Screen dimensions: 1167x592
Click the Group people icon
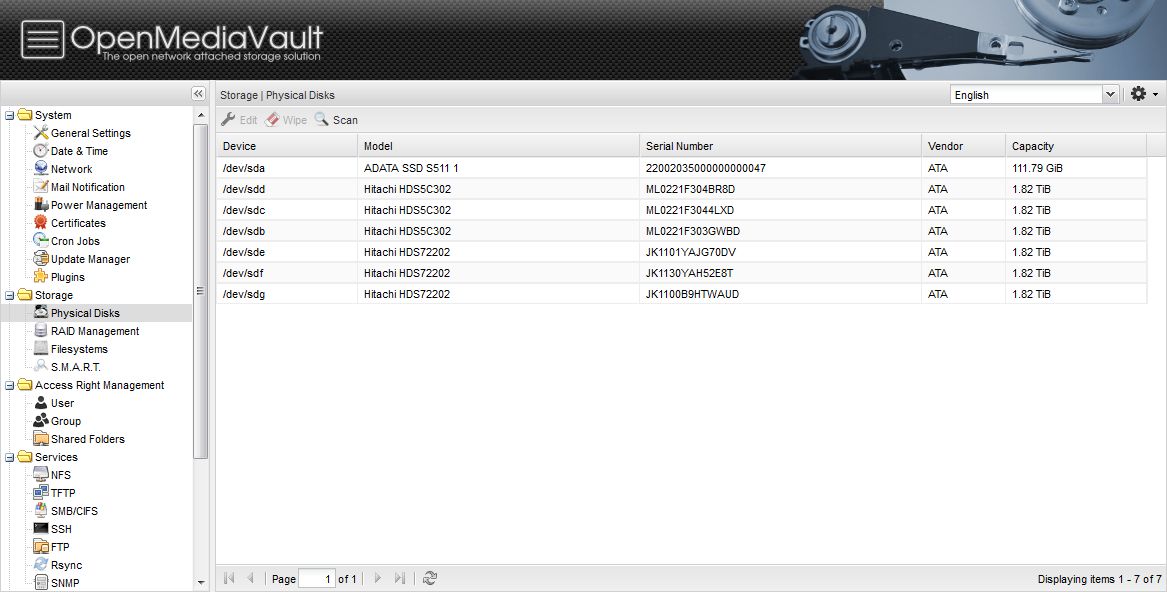[x=41, y=421]
